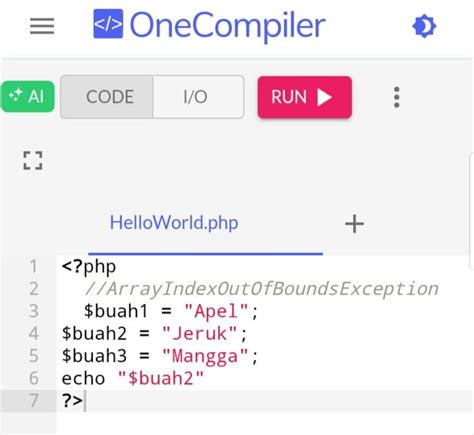Screen dimensions: 474x435
Task: Select the HelloWorld.php file tab
Action: 174,222
